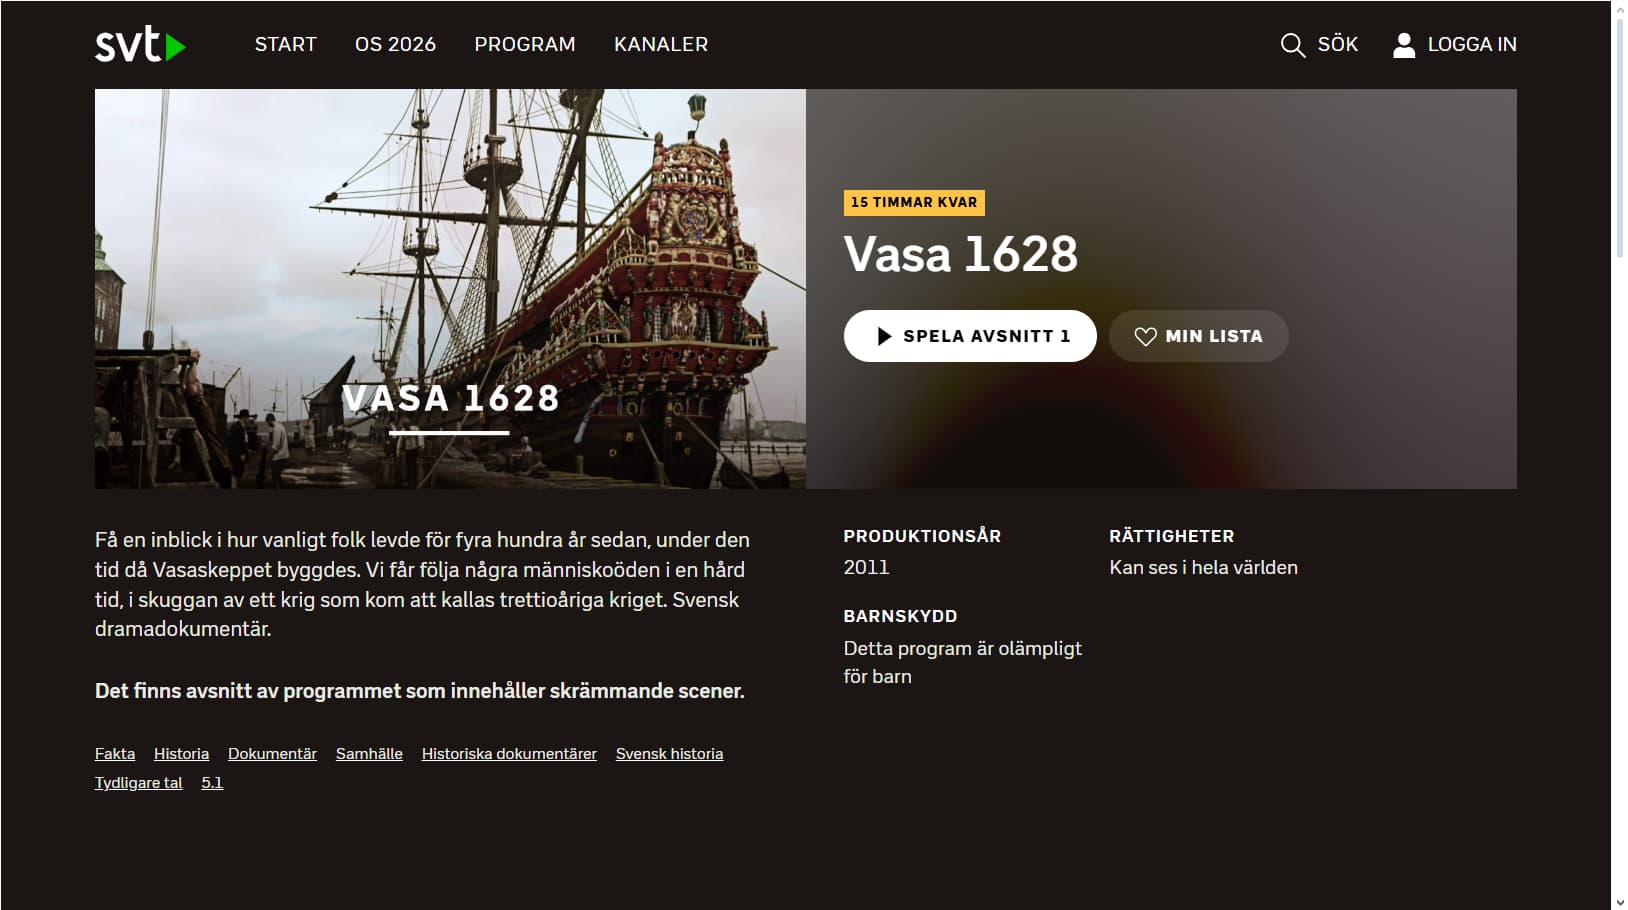The width and height of the screenshot is (1628, 910).
Task: Click the play triangle on Spela avsnitt 1
Action: (x=884, y=336)
